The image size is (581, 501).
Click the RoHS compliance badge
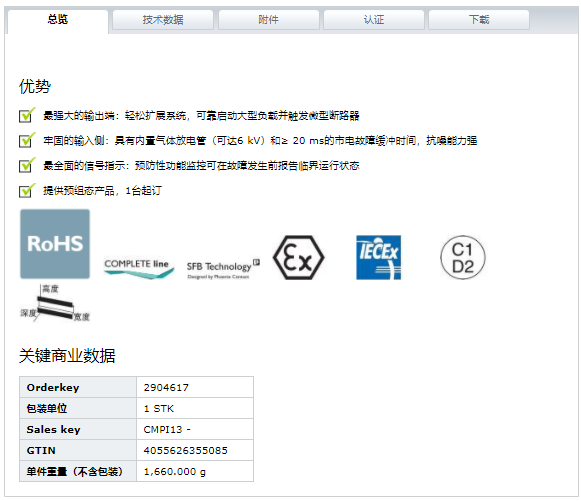(x=55, y=244)
